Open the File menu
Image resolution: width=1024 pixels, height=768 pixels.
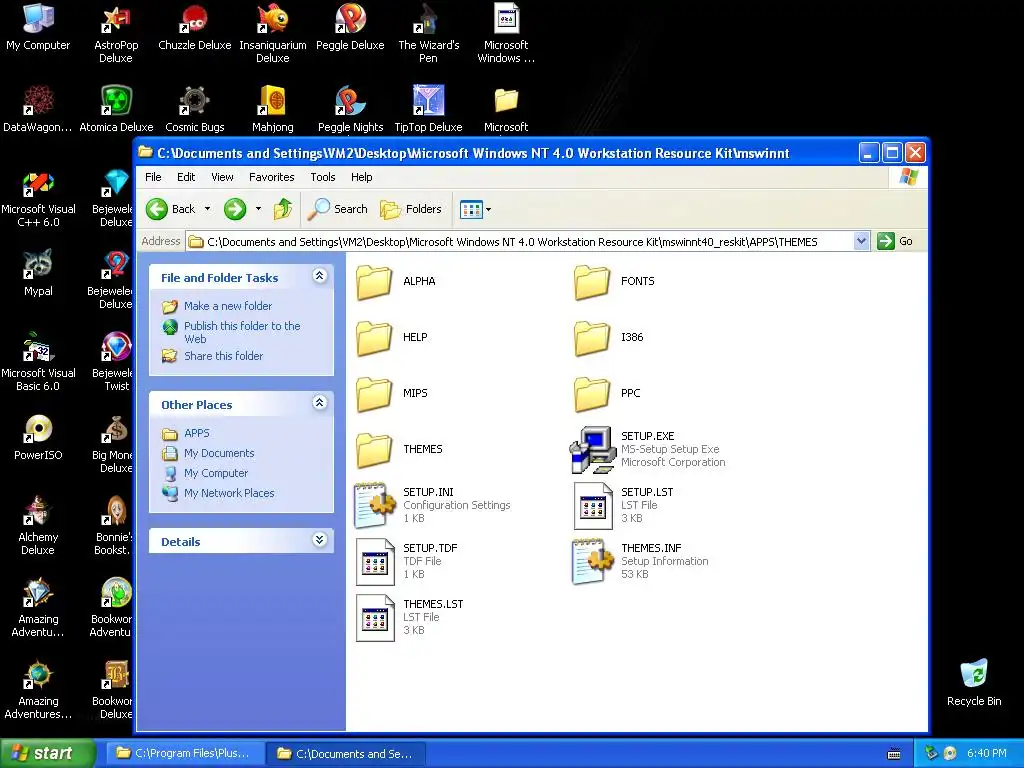tap(153, 177)
